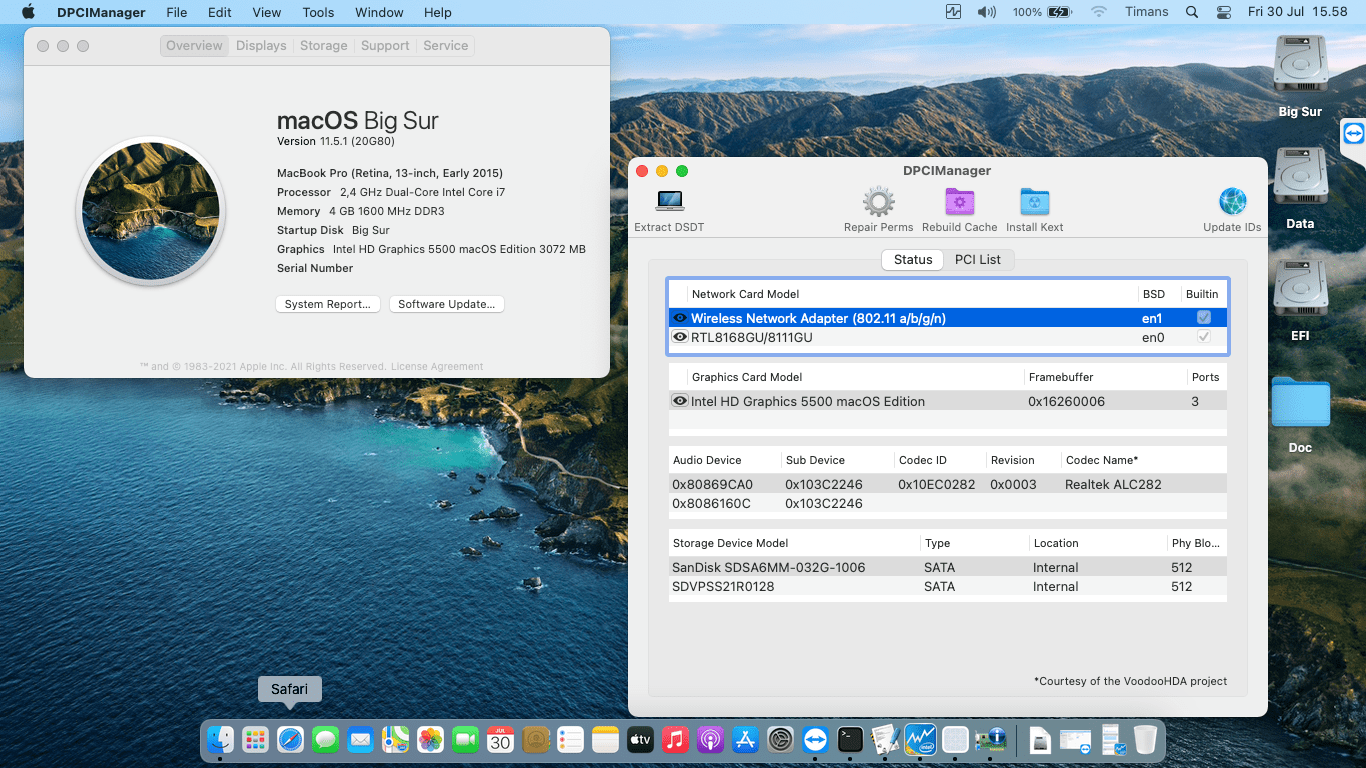Open Spotlight search in menu bar
Image resolution: width=1366 pixels, height=768 pixels.
1191,12
